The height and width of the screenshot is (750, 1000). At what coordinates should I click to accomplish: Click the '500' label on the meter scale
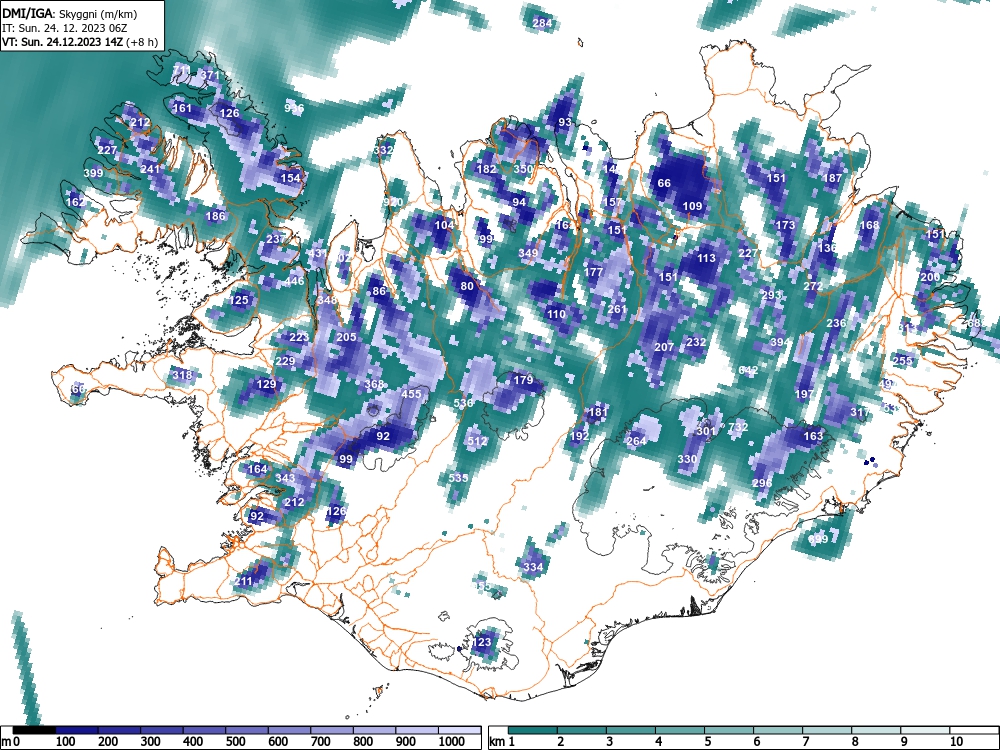pyautogui.click(x=235, y=742)
